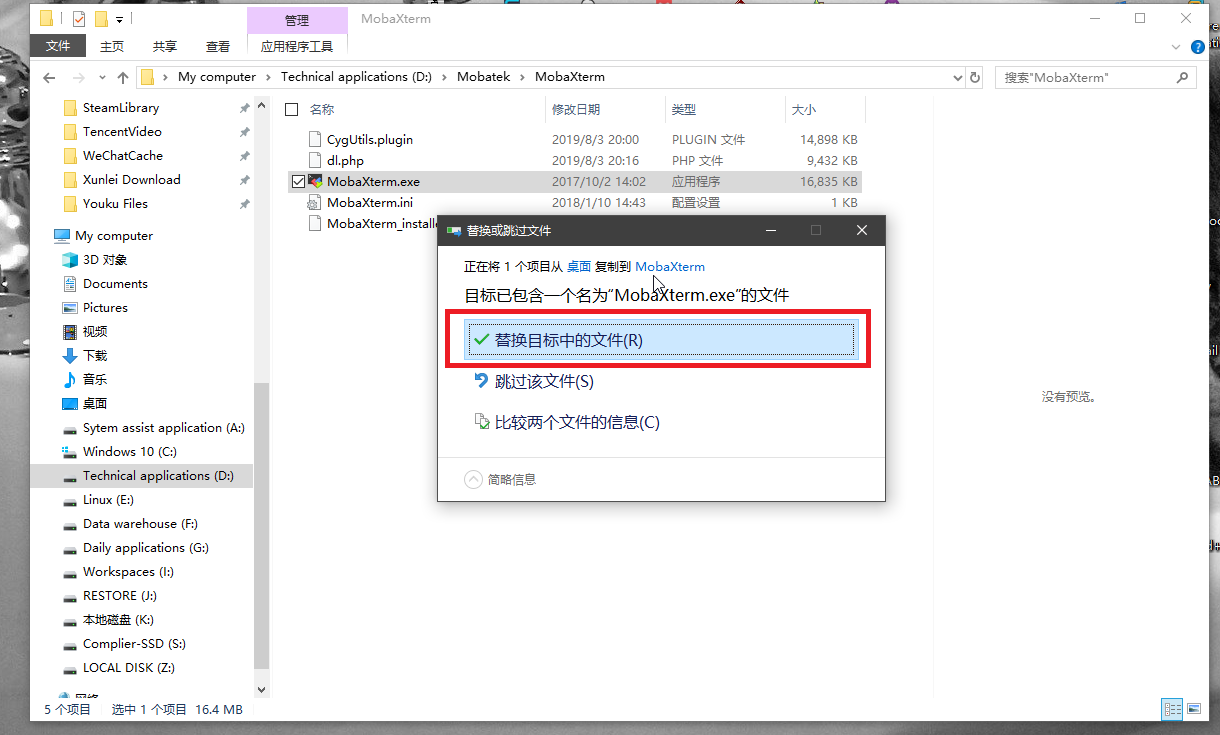The image size is (1220, 735).
Task: Open WeChatCache in quick access
Action: pos(123,155)
